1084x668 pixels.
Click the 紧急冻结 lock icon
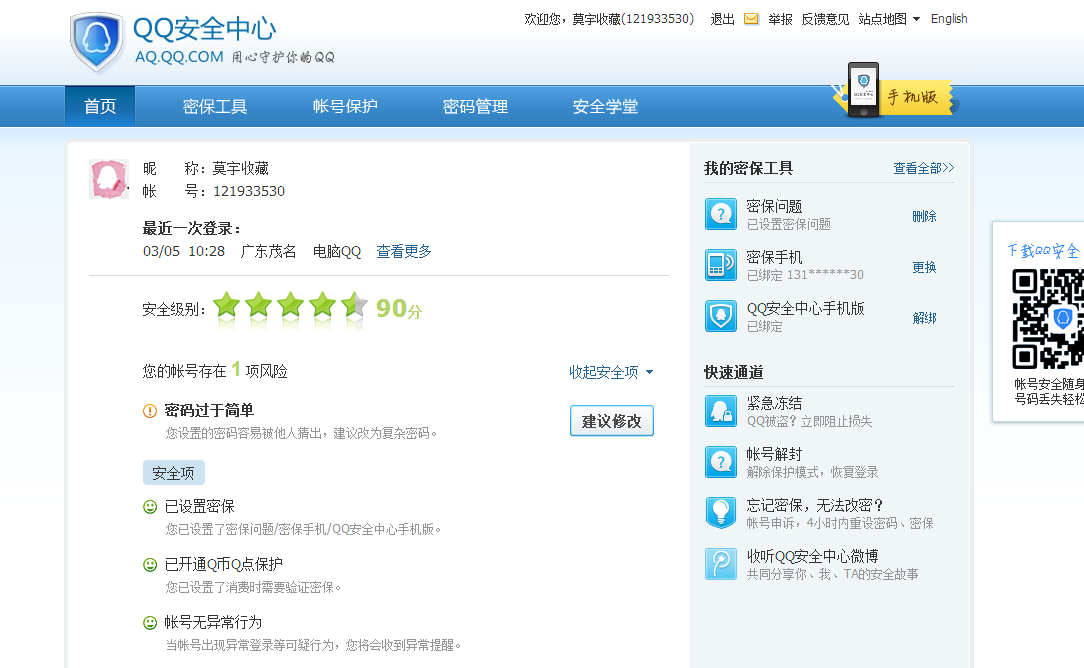[x=720, y=411]
